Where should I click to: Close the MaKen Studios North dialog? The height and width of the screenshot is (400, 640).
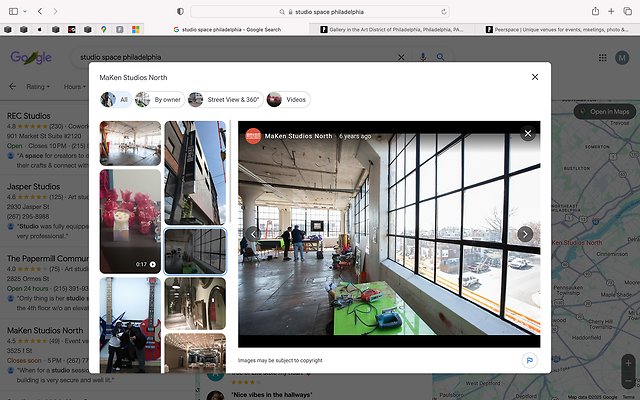click(535, 76)
